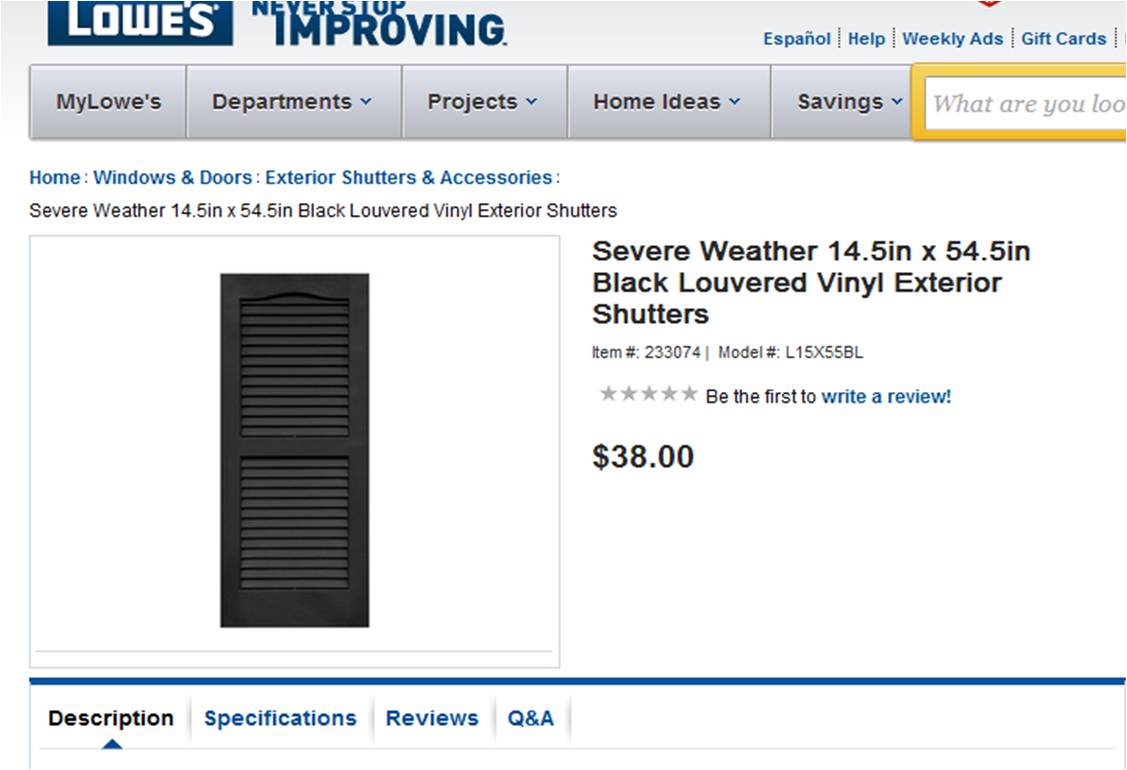Go to the Gift Cards page

(1063, 39)
